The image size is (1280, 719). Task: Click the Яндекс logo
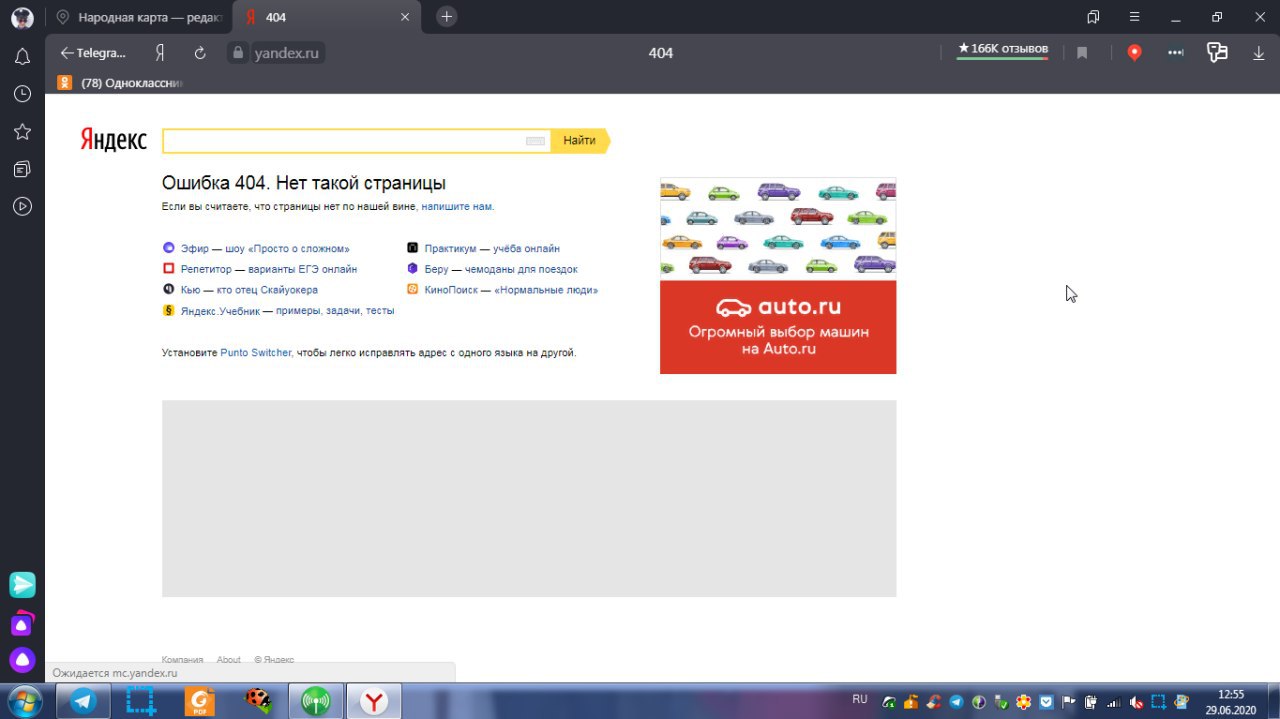pyautogui.click(x=113, y=140)
